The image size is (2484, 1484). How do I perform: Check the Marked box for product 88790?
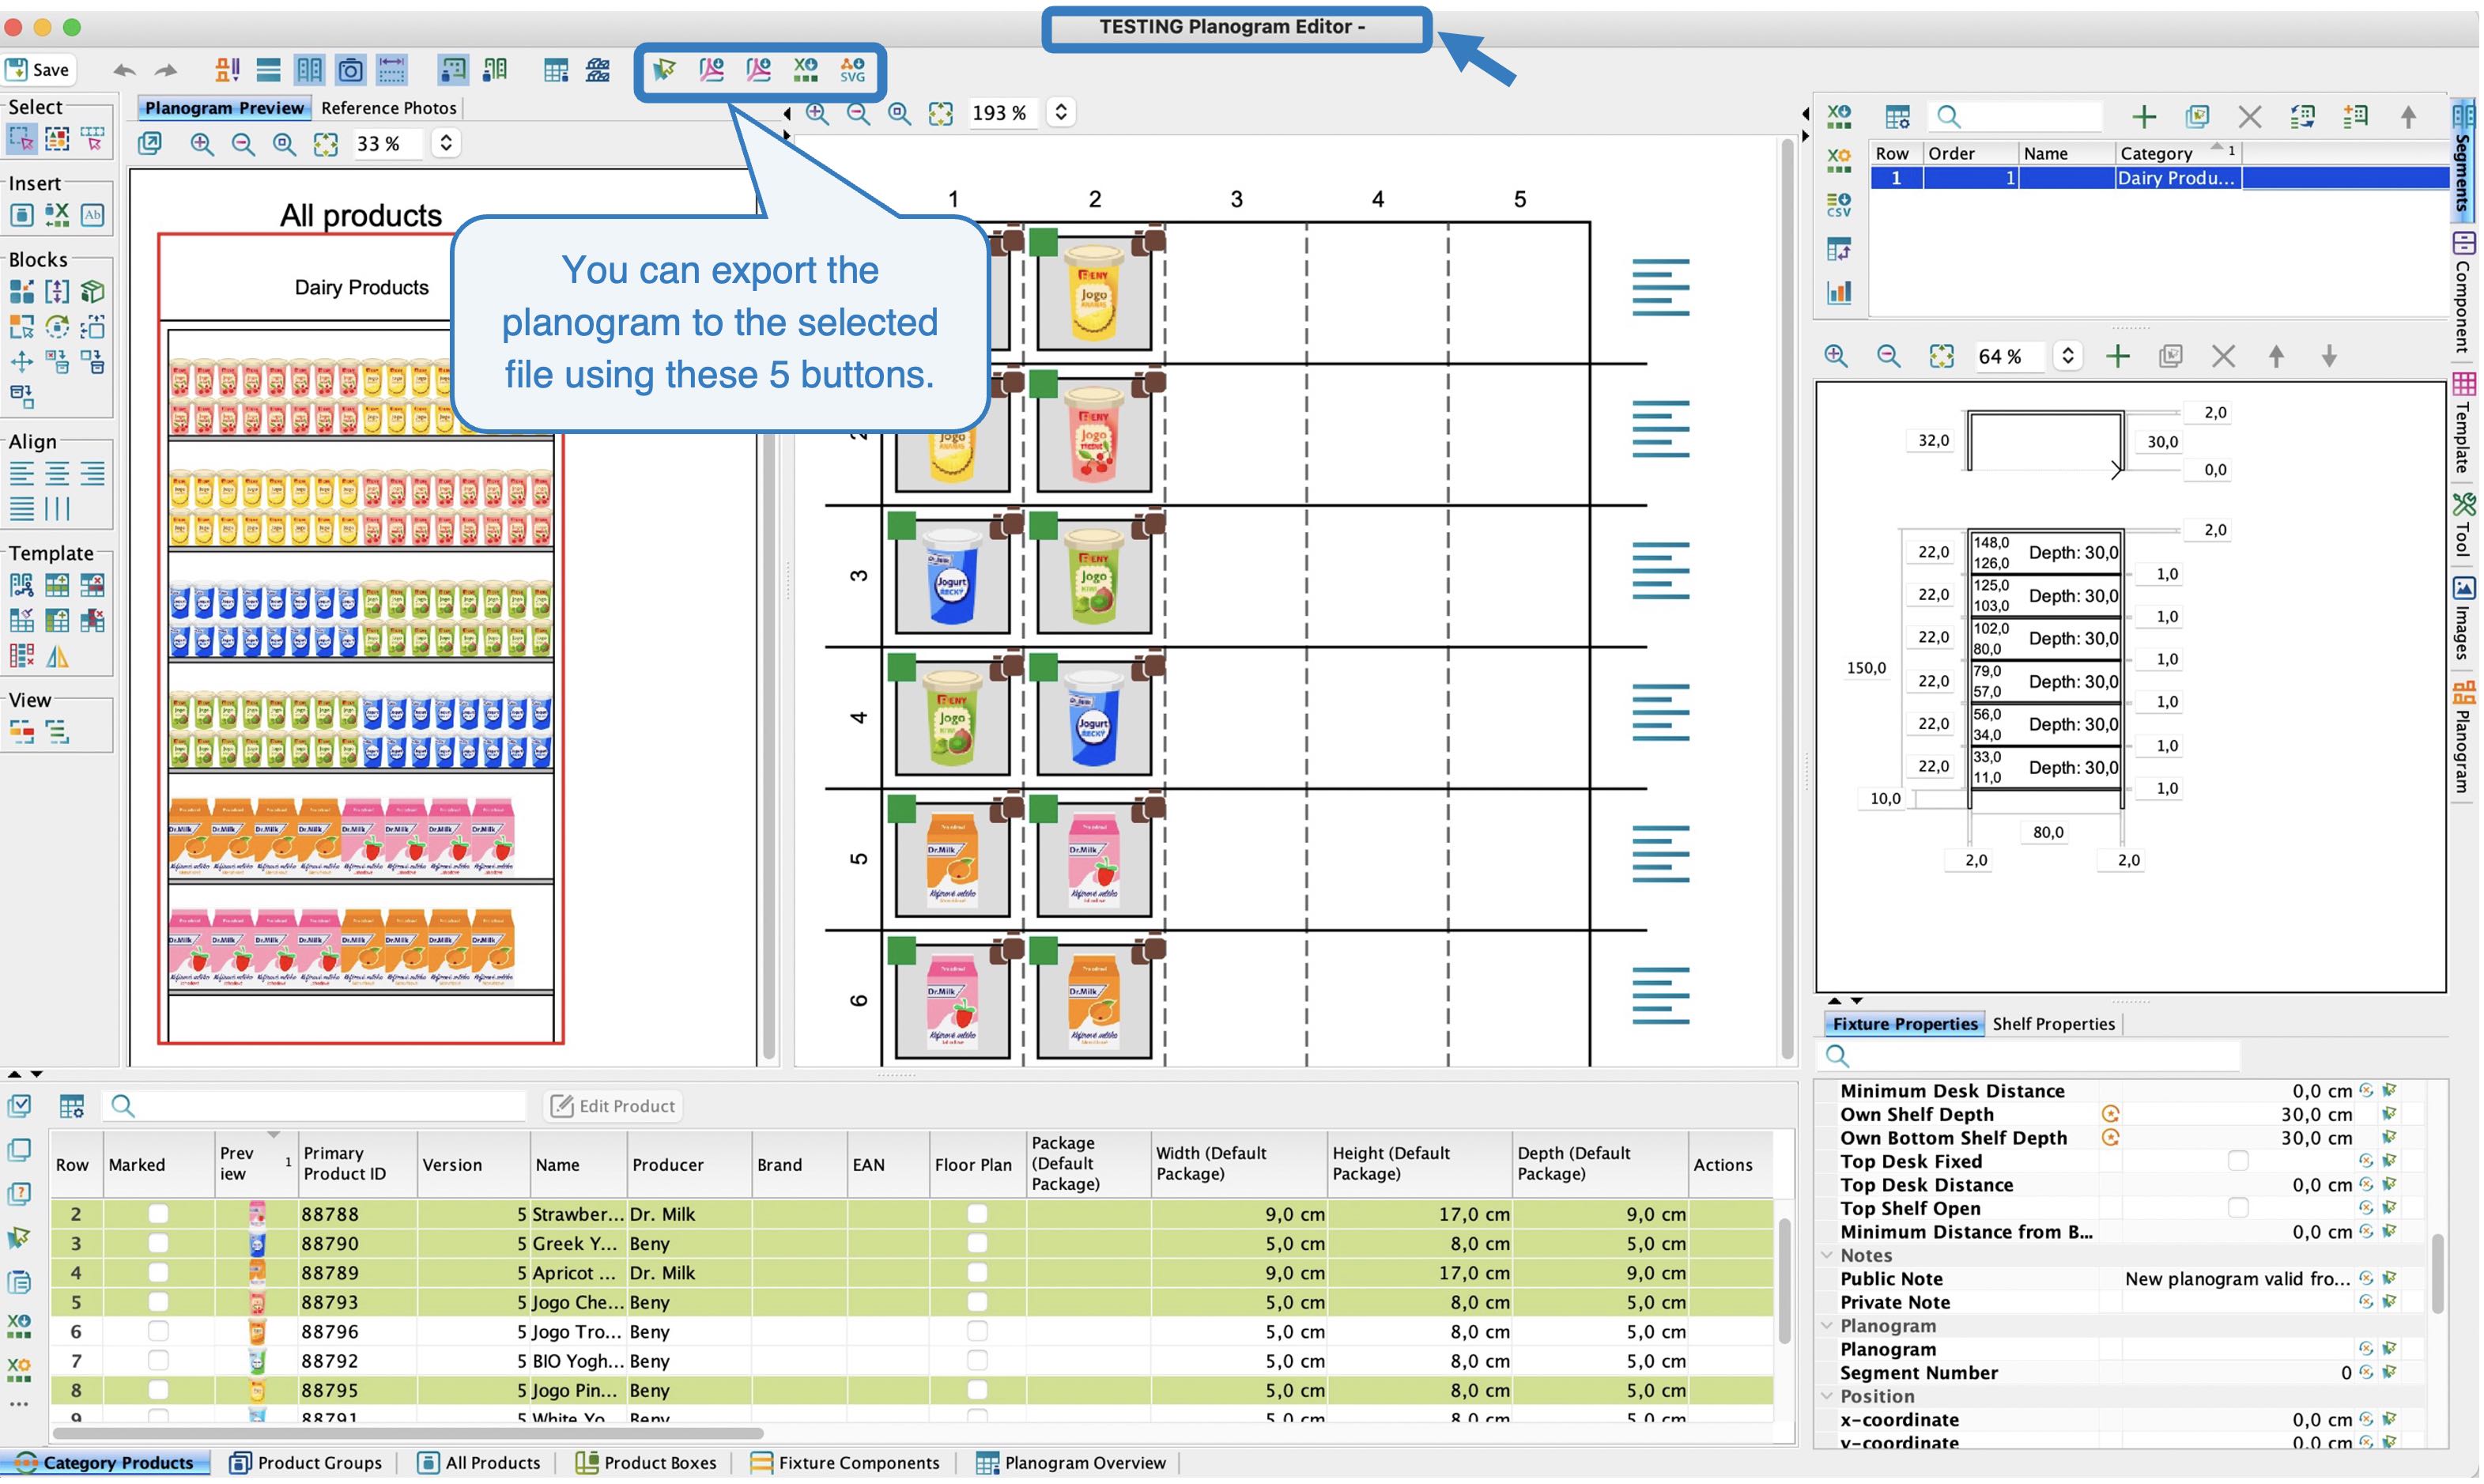click(158, 1243)
